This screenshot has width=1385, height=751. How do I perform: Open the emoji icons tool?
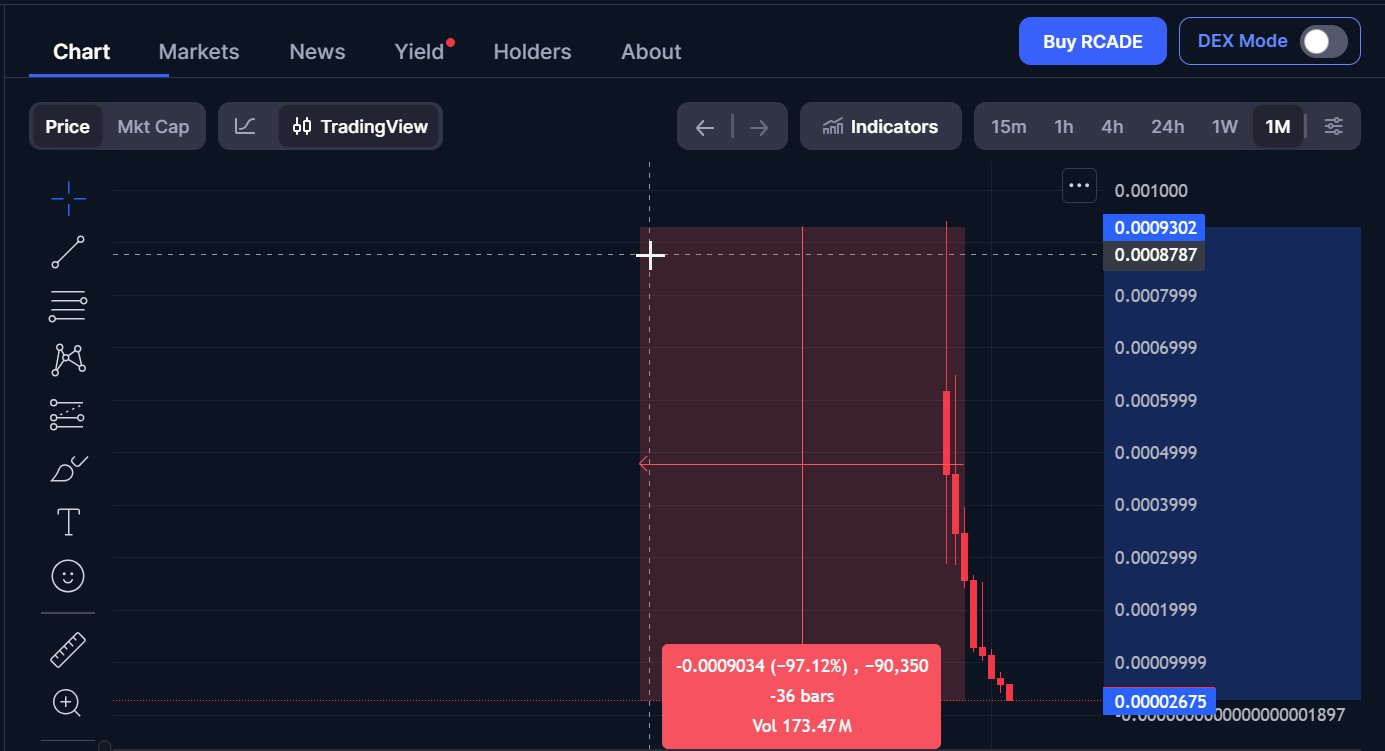pyautogui.click(x=68, y=575)
